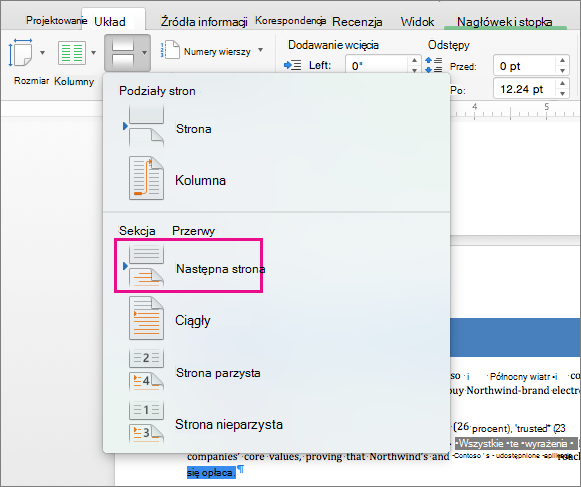The image size is (581, 487).
Task: Click the left indent icon
Action: tap(293, 66)
